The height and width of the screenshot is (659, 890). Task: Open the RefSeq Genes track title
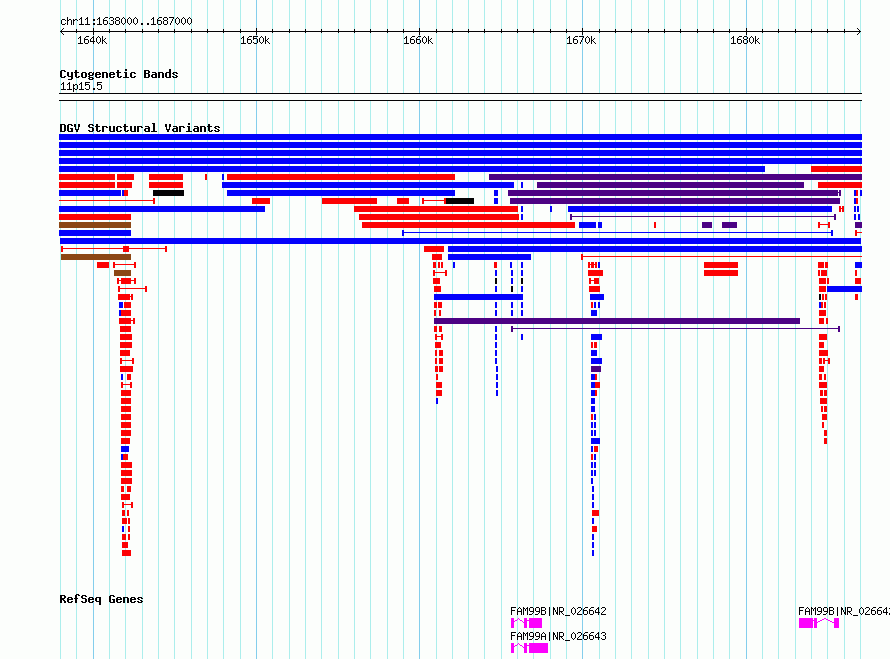[x=101, y=599]
